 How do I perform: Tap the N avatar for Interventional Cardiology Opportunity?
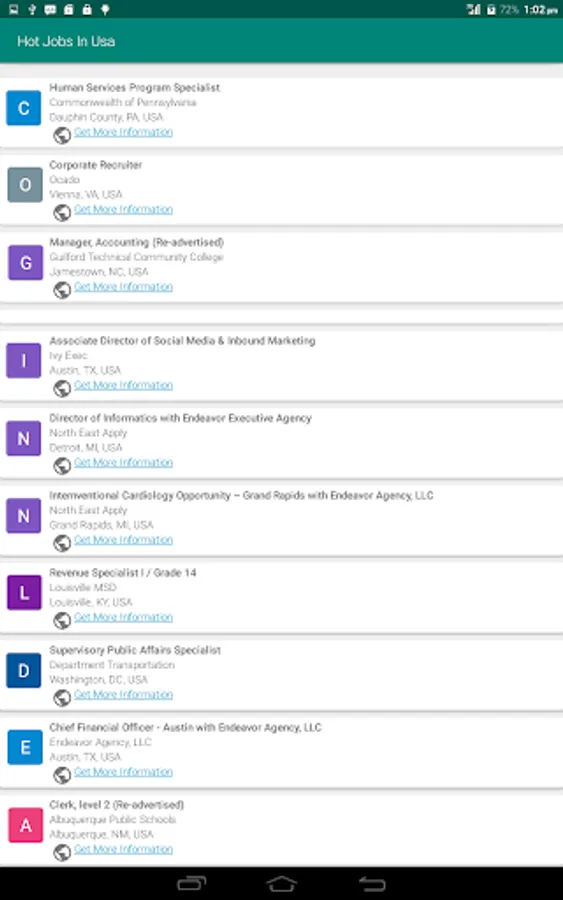tap(24, 515)
